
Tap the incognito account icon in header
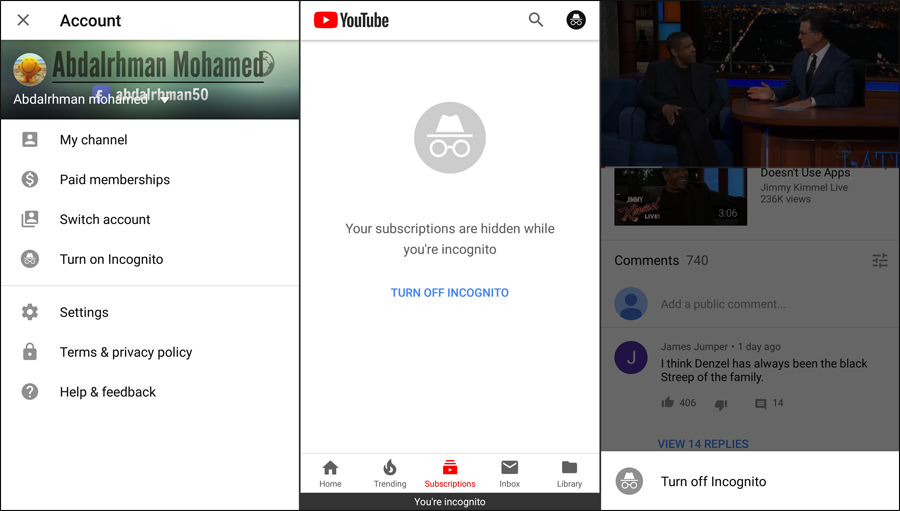click(x=576, y=20)
